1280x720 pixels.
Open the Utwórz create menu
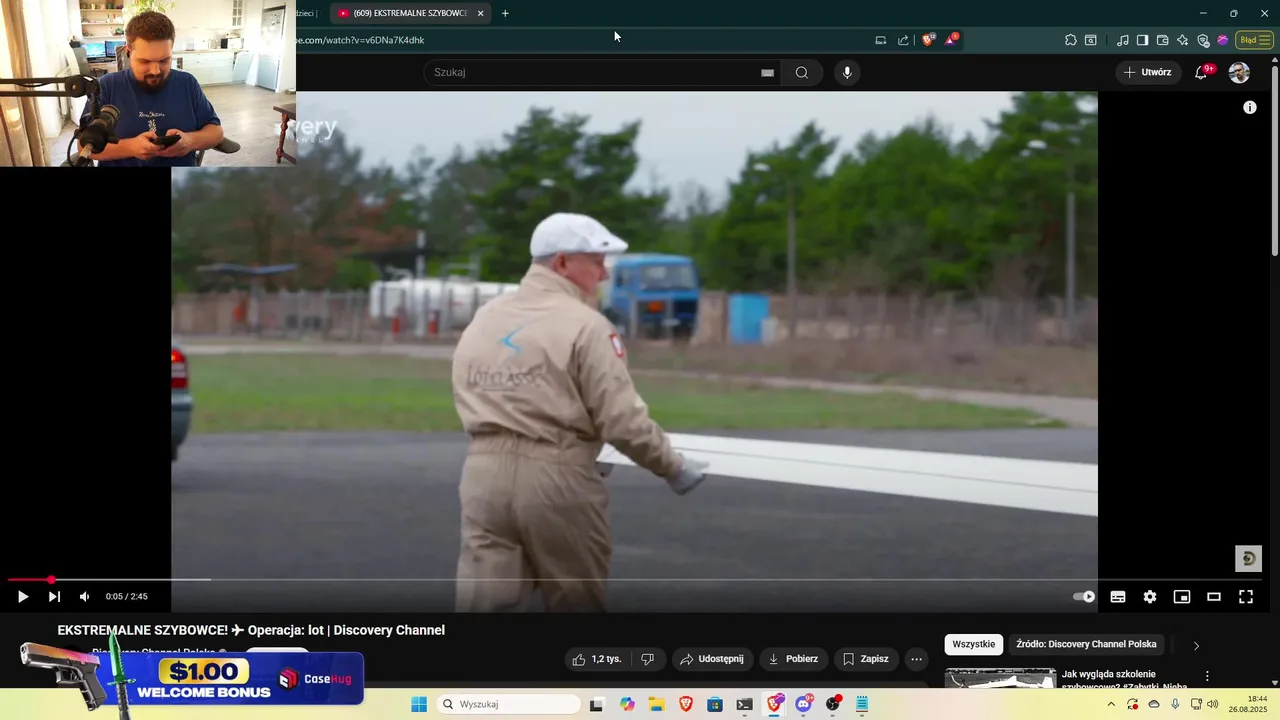(x=1148, y=72)
